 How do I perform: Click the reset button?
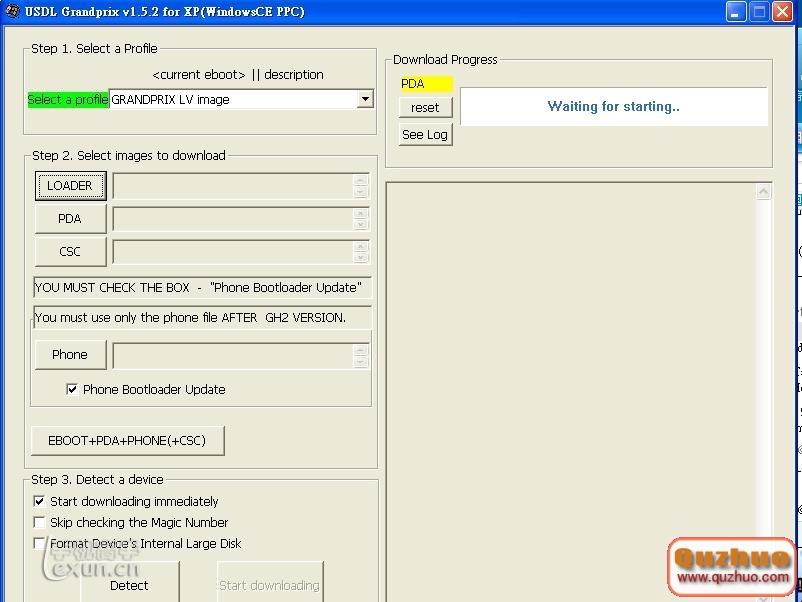(x=426, y=107)
